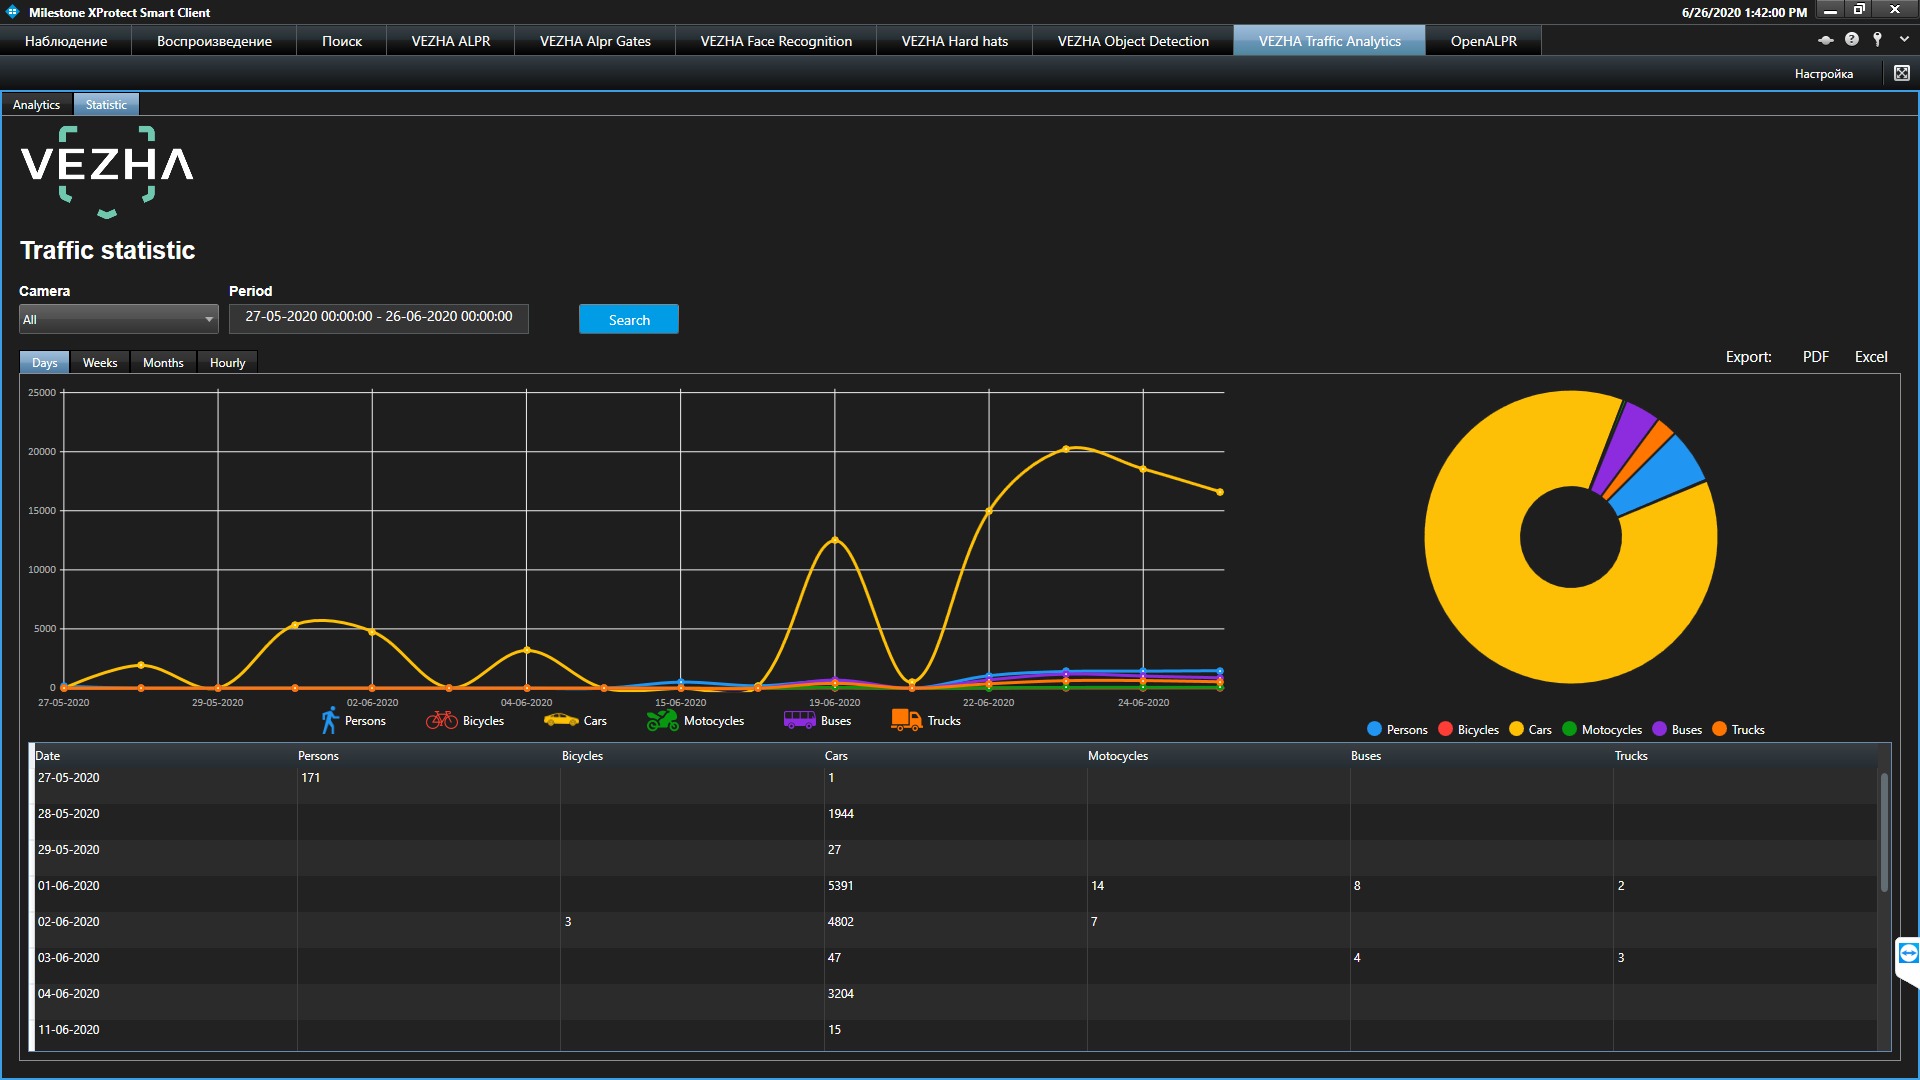Click the green Motocycles legend icon

662,720
